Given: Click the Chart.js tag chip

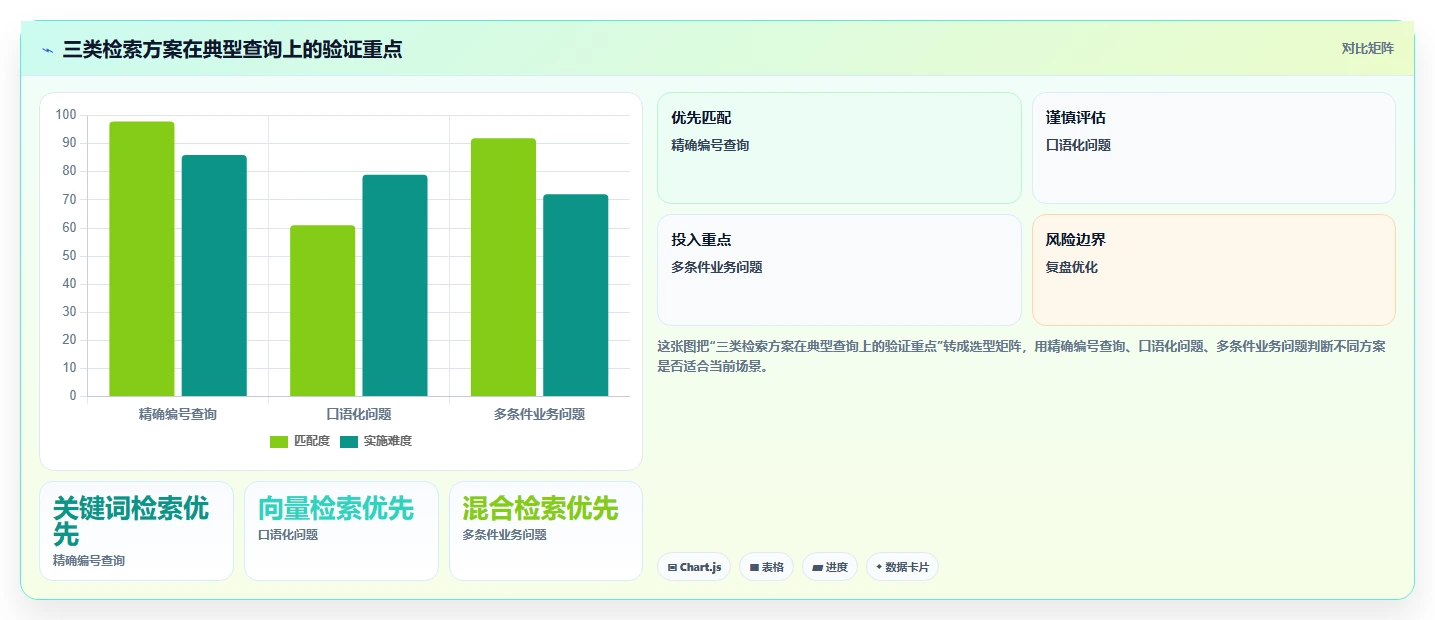Looking at the screenshot, I should (x=694, y=567).
